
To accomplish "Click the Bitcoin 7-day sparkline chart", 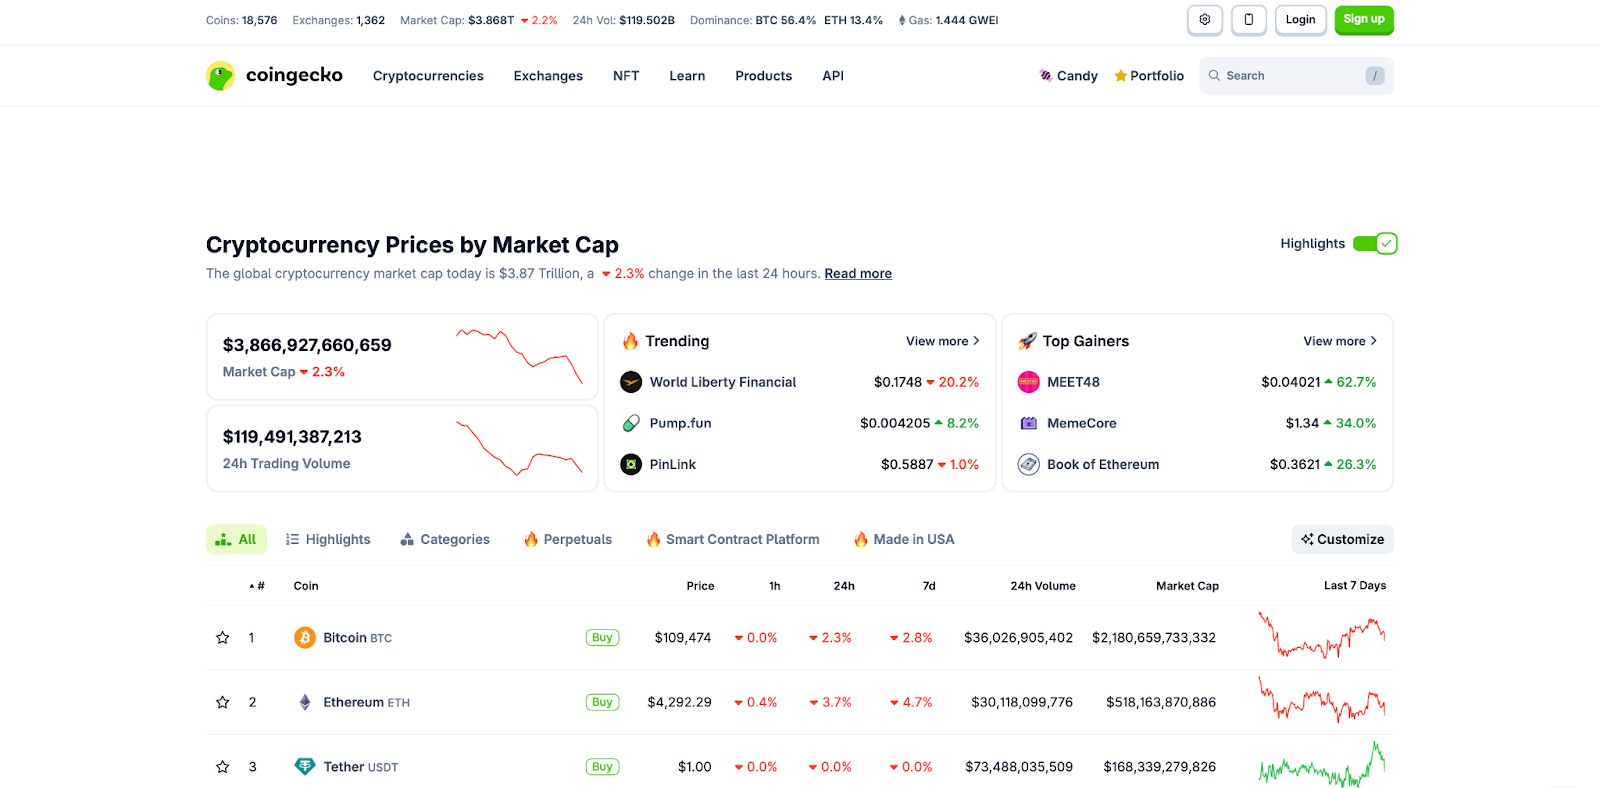I will pos(1321,636).
